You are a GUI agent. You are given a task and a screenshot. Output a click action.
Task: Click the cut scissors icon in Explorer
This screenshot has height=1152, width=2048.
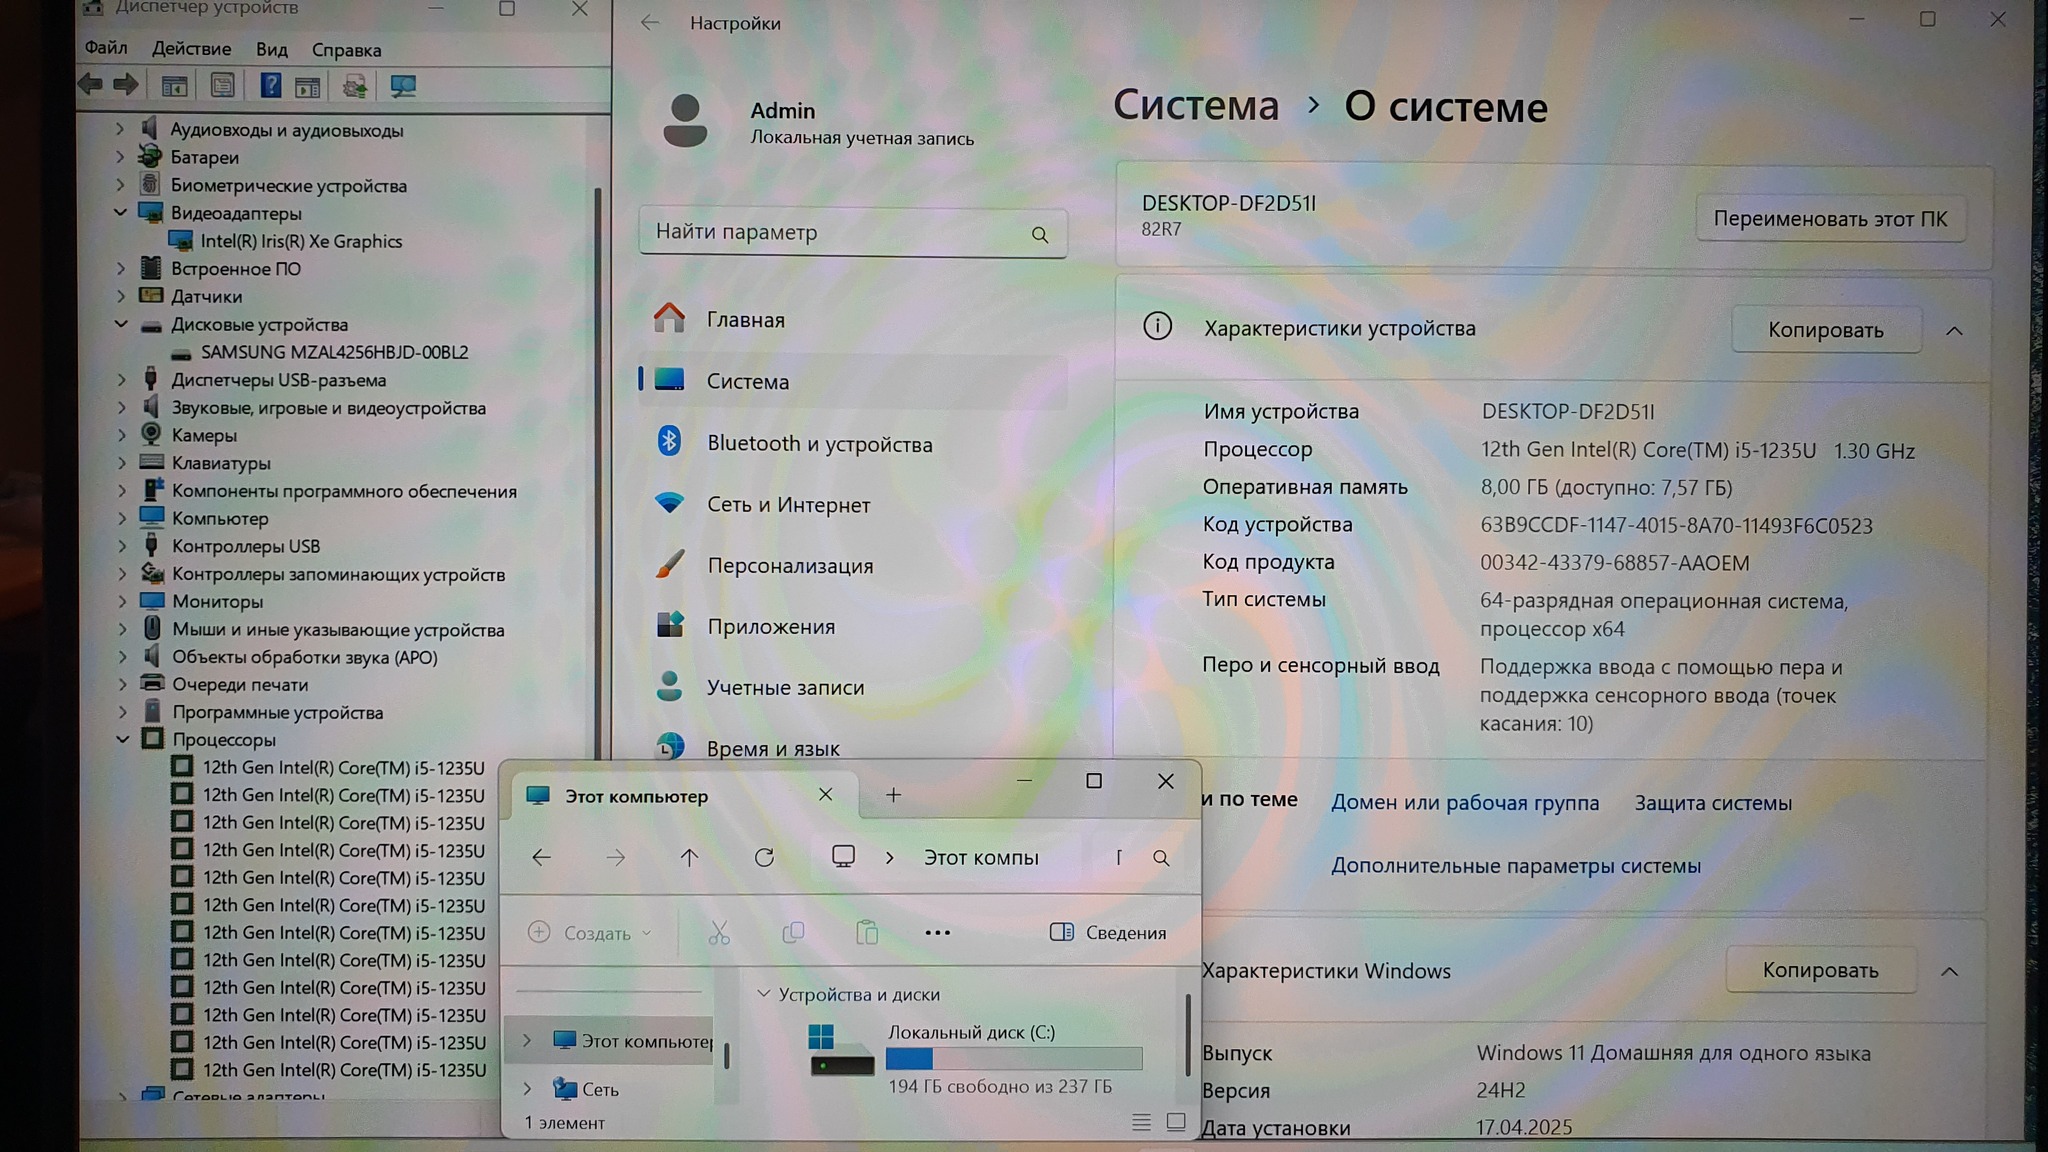(718, 933)
